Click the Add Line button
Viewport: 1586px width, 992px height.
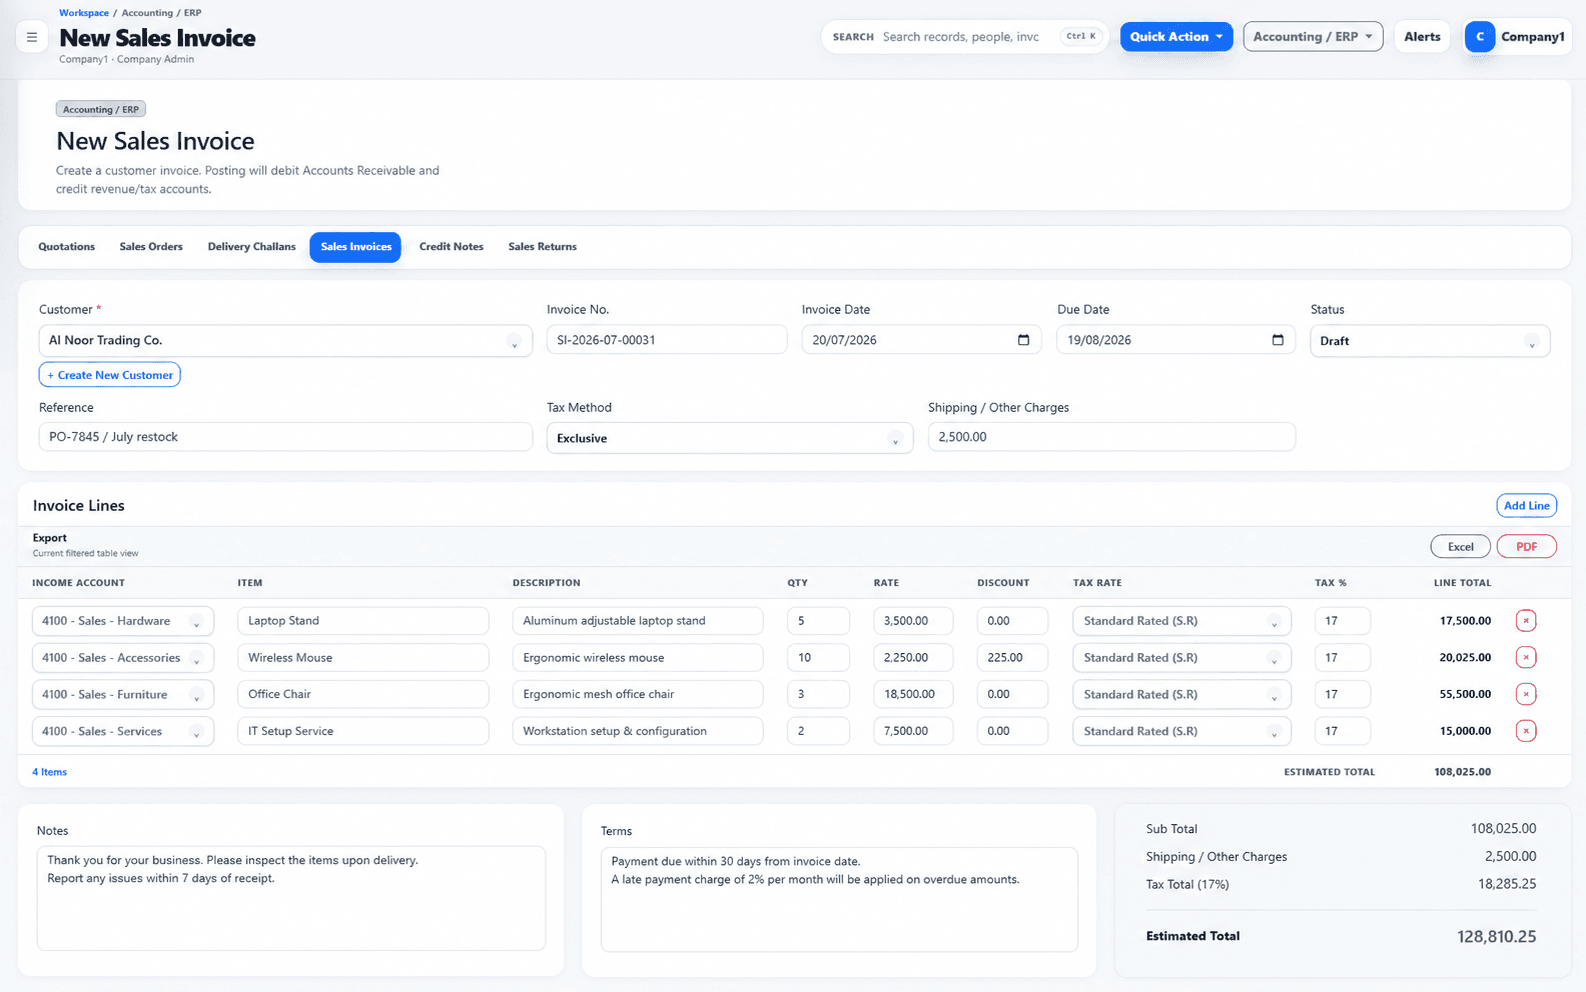coord(1527,506)
